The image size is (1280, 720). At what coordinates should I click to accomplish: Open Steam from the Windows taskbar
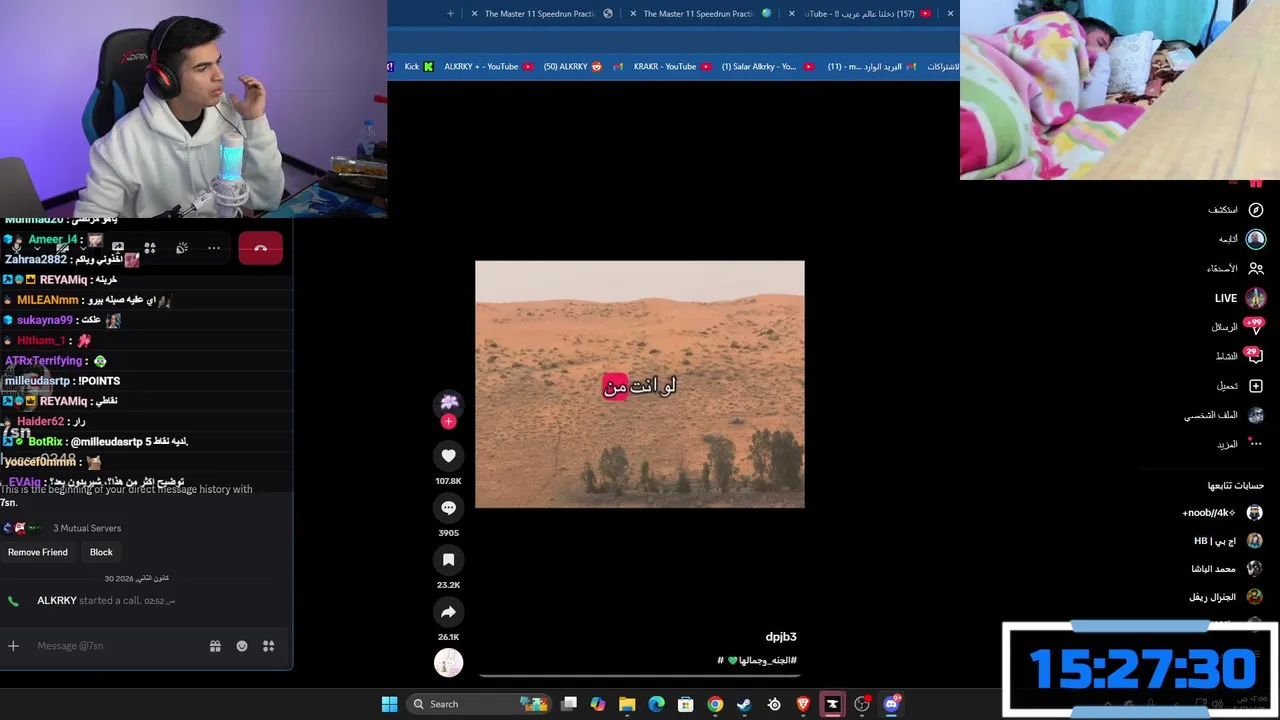[x=744, y=704]
